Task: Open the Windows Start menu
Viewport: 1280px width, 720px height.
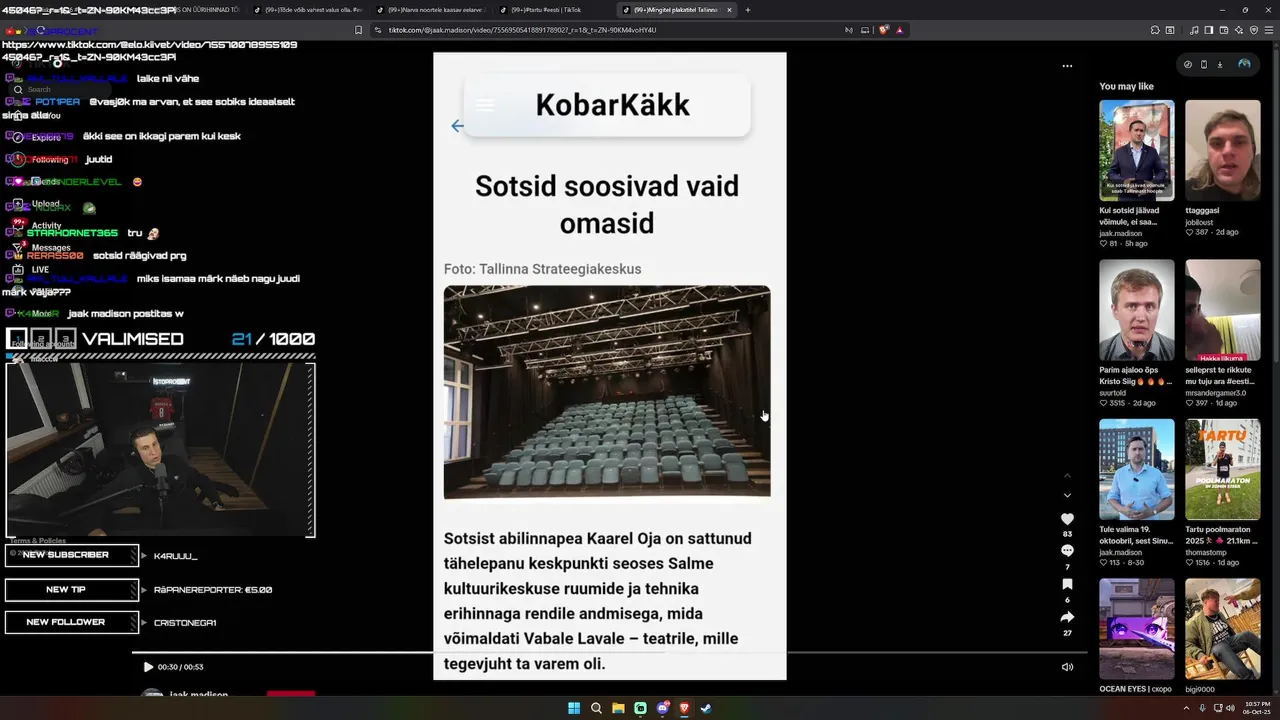Action: pyautogui.click(x=574, y=708)
